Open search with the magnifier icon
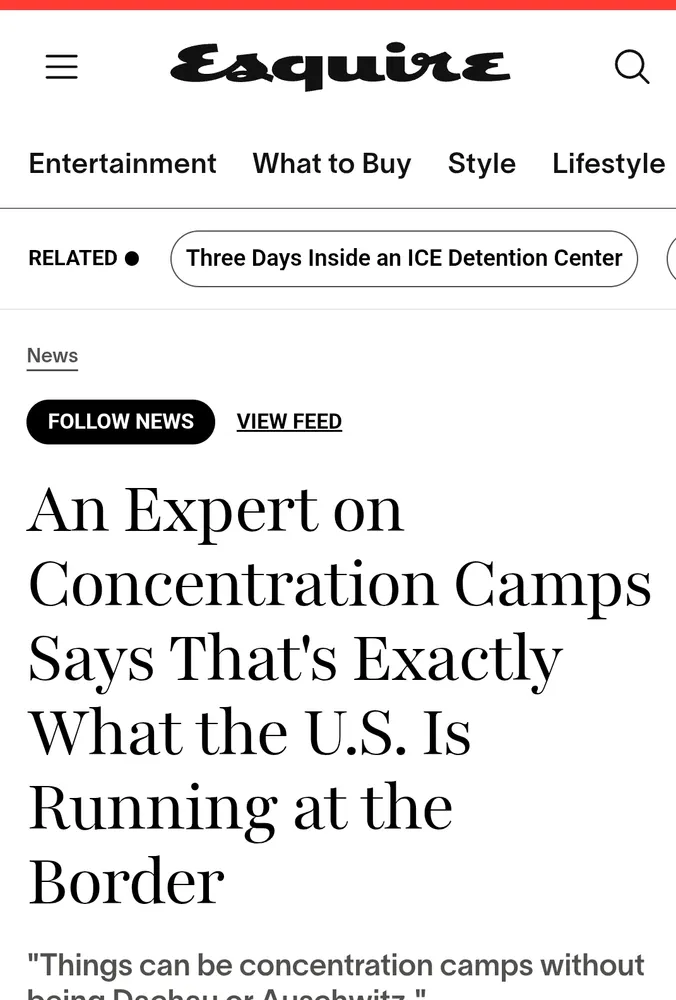676x1000 pixels. point(631,67)
